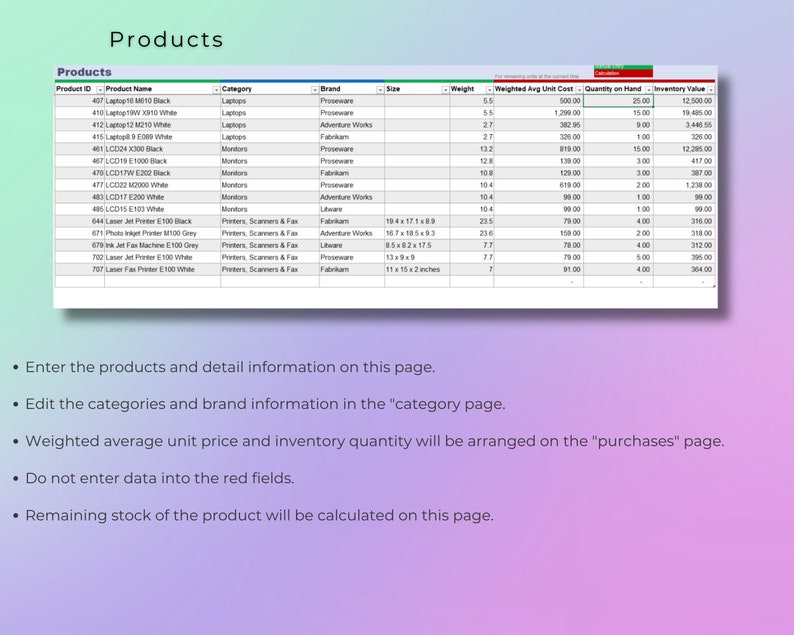Click the cell 'Laptop8.9 E089 White'
Viewport: 794px width, 635px height.
(x=162, y=137)
